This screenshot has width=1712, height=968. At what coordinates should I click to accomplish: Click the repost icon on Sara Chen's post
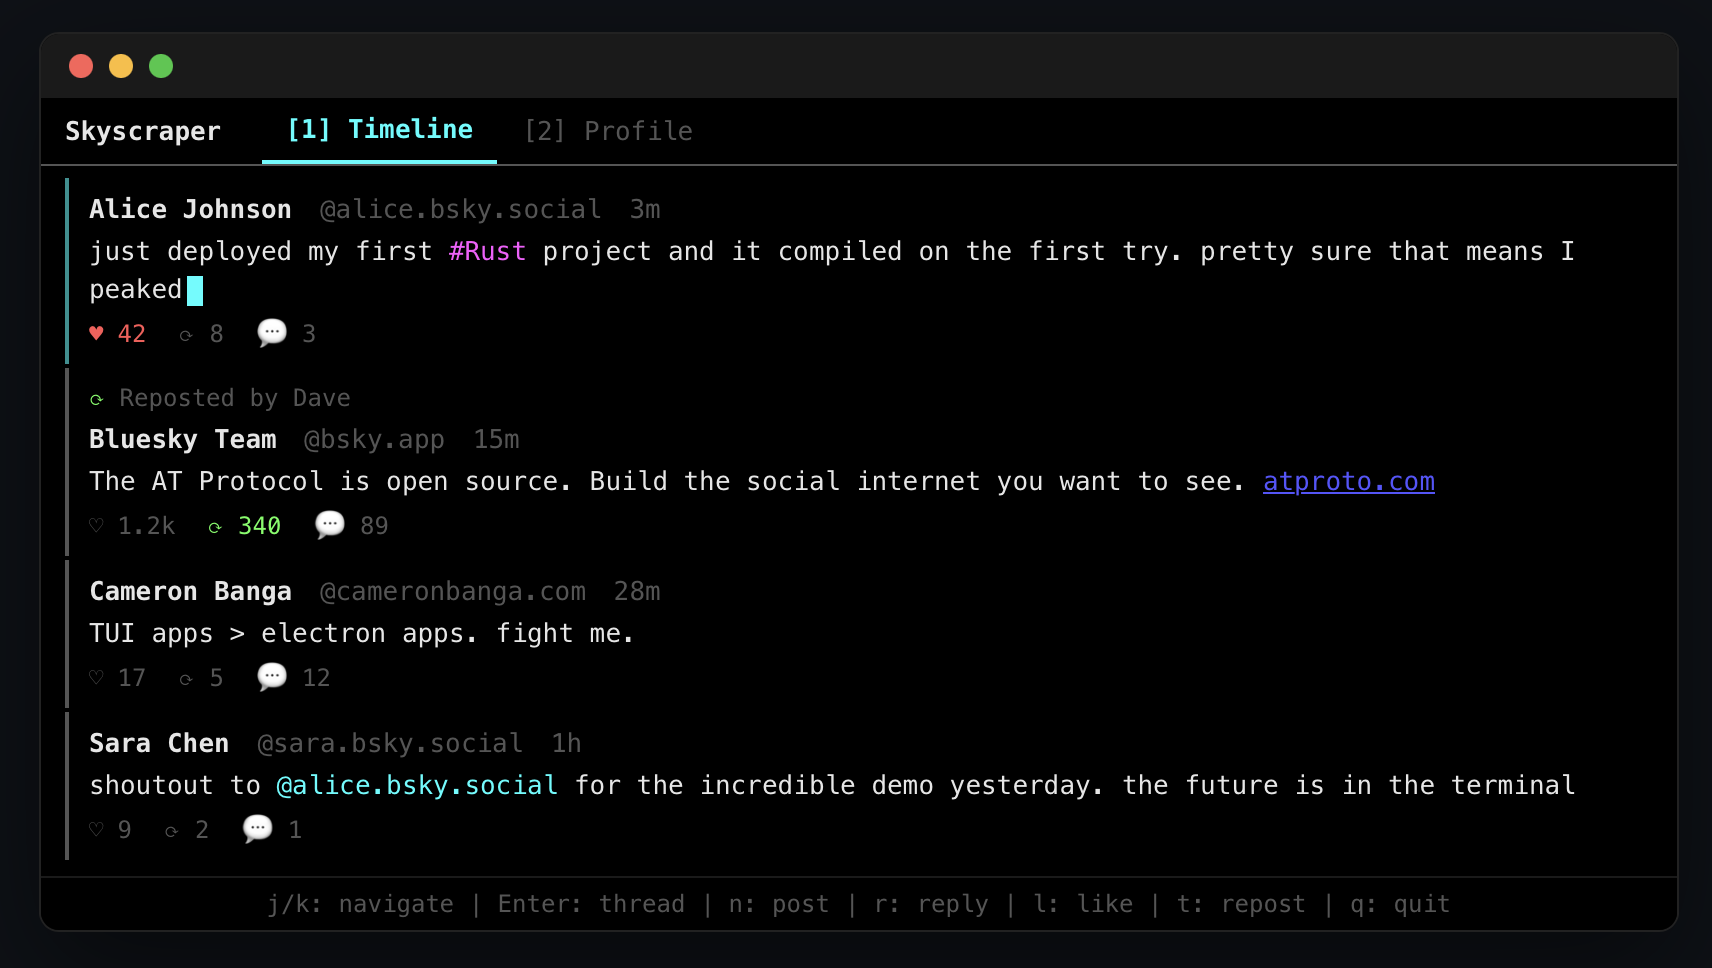[172, 829]
